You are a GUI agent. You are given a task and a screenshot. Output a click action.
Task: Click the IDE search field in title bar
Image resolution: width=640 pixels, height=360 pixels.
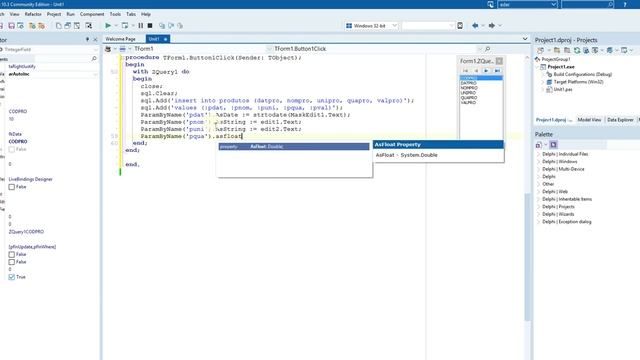point(587,4)
